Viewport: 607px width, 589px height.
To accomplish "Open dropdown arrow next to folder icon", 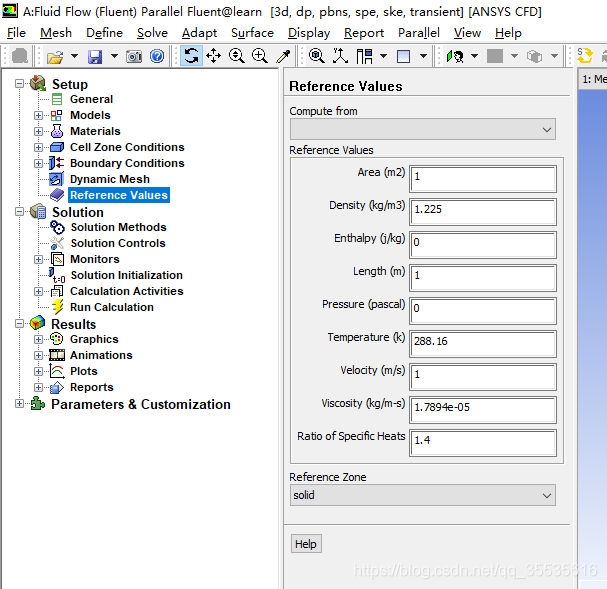I will tap(74, 57).
